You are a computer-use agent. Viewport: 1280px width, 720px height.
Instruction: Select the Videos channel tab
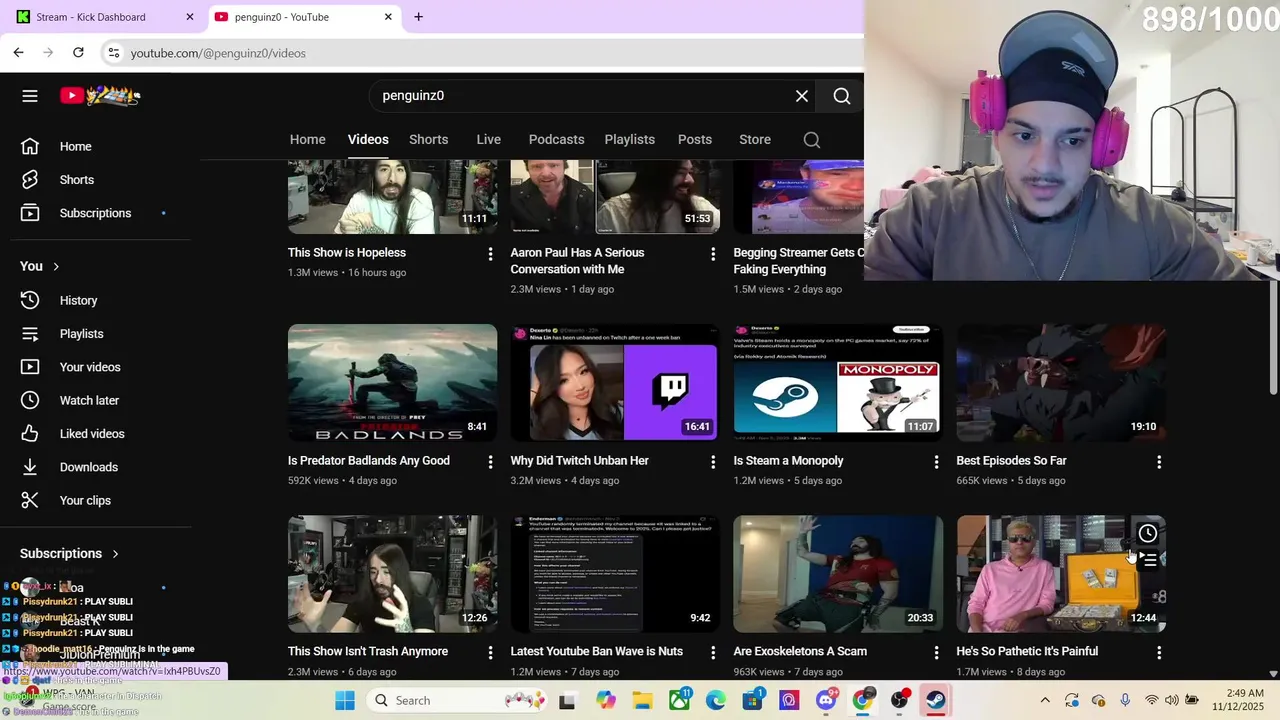(x=368, y=139)
